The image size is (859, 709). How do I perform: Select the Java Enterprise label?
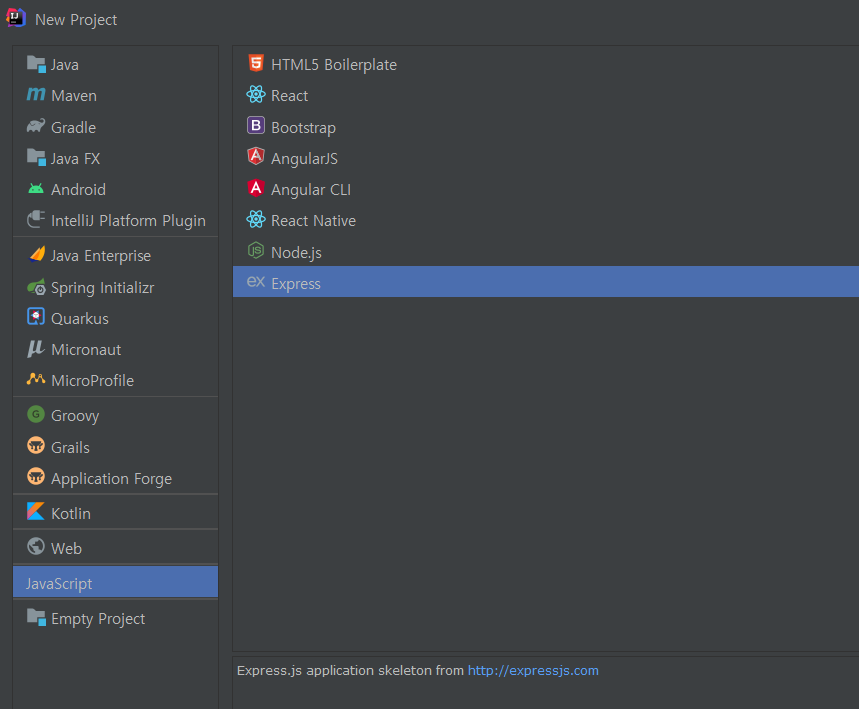point(101,256)
